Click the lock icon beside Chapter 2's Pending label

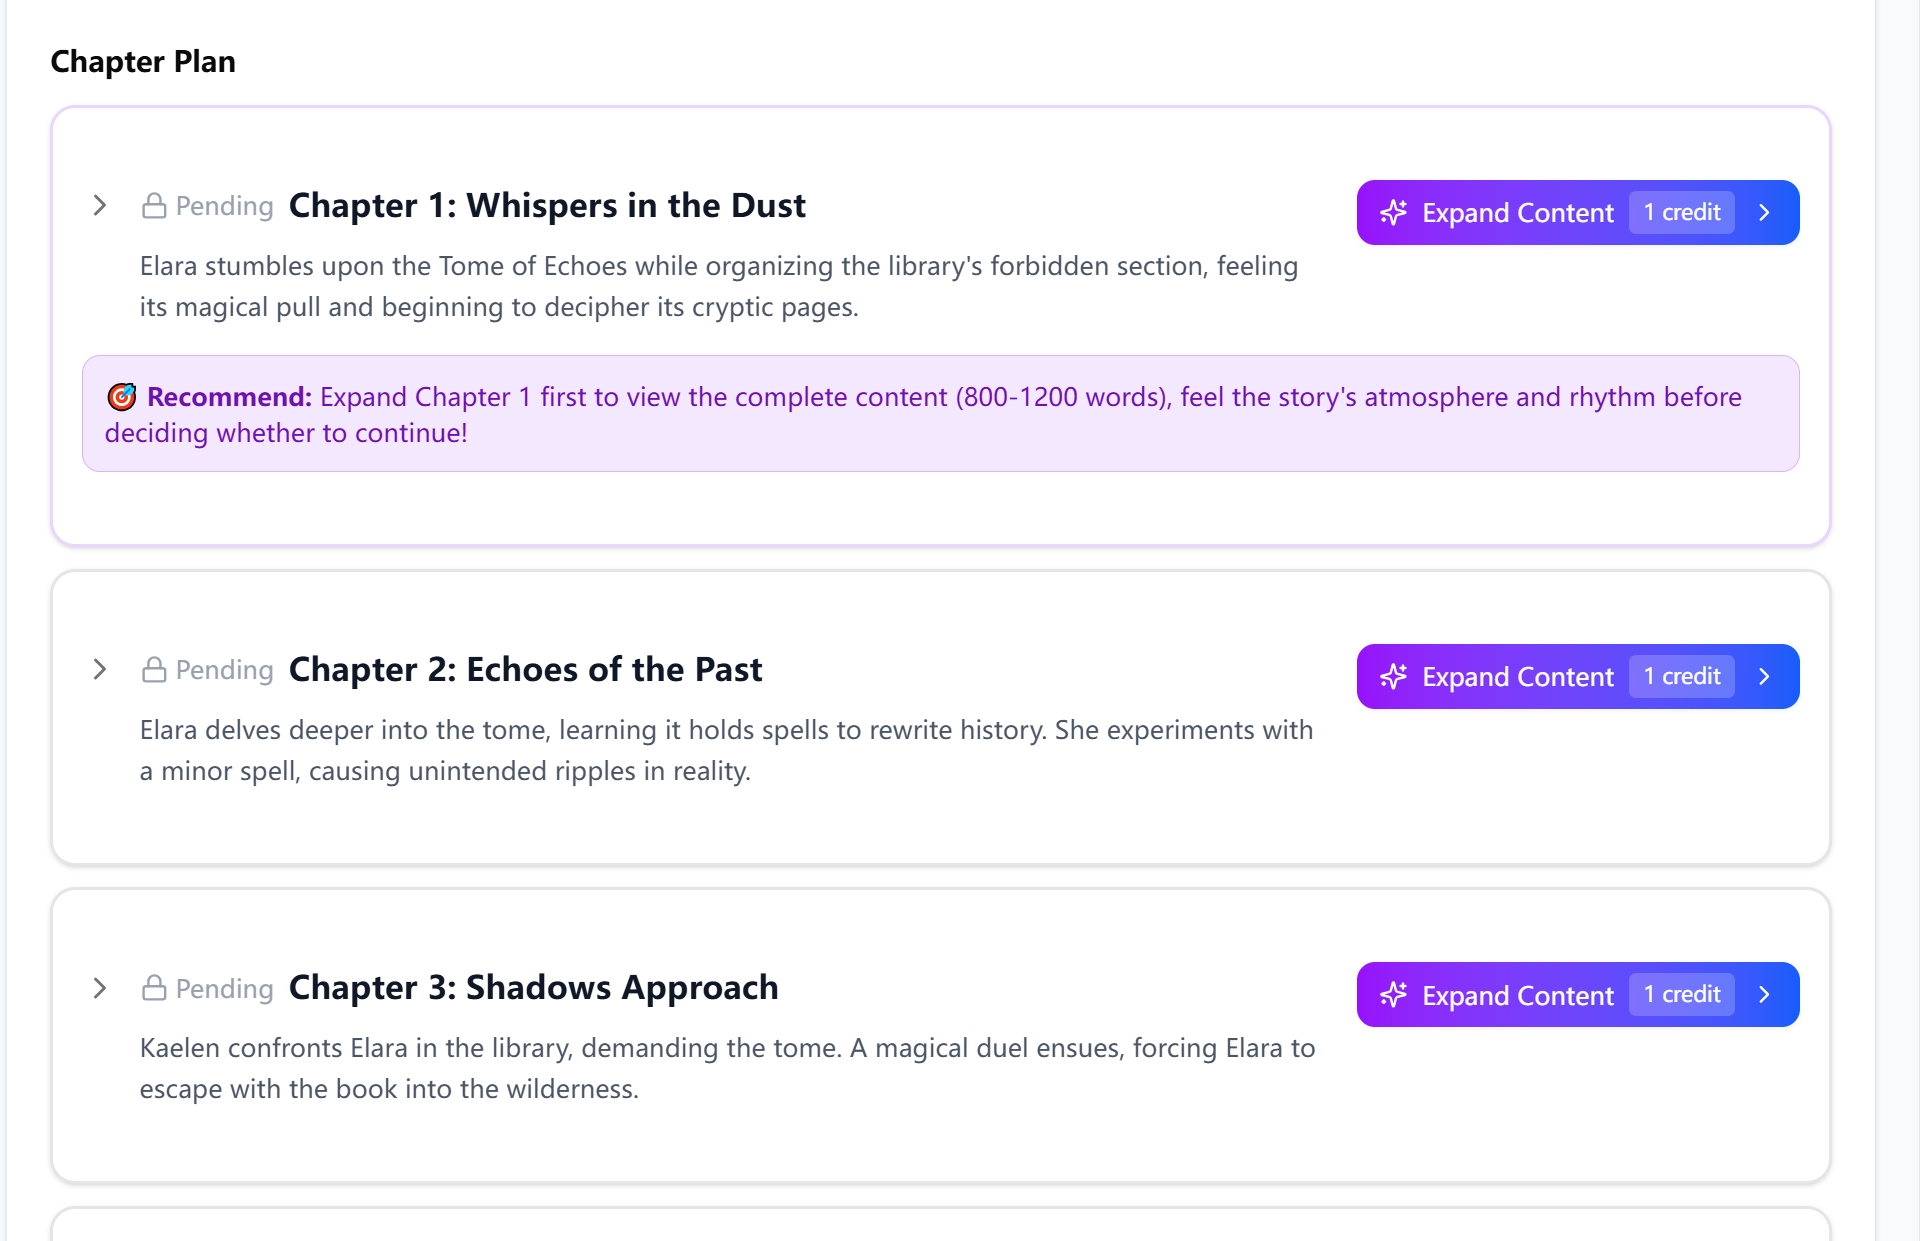(154, 669)
